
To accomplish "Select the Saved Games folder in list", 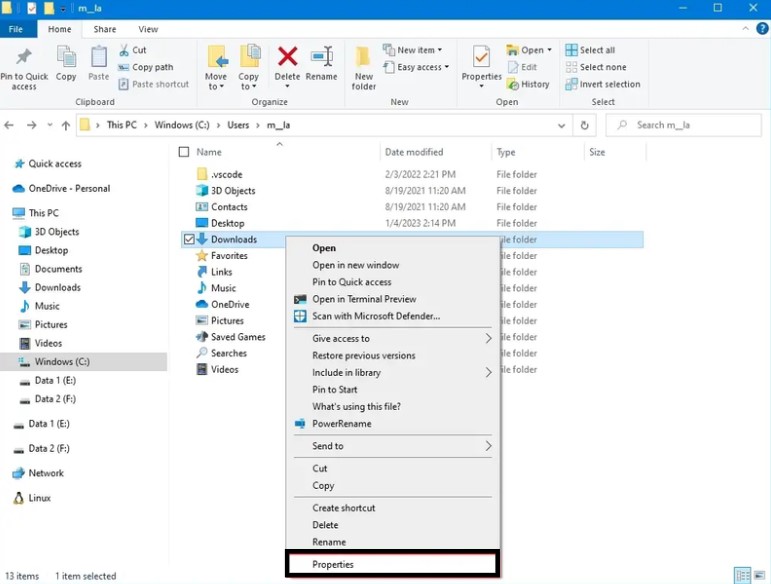I will pyautogui.click(x=238, y=337).
